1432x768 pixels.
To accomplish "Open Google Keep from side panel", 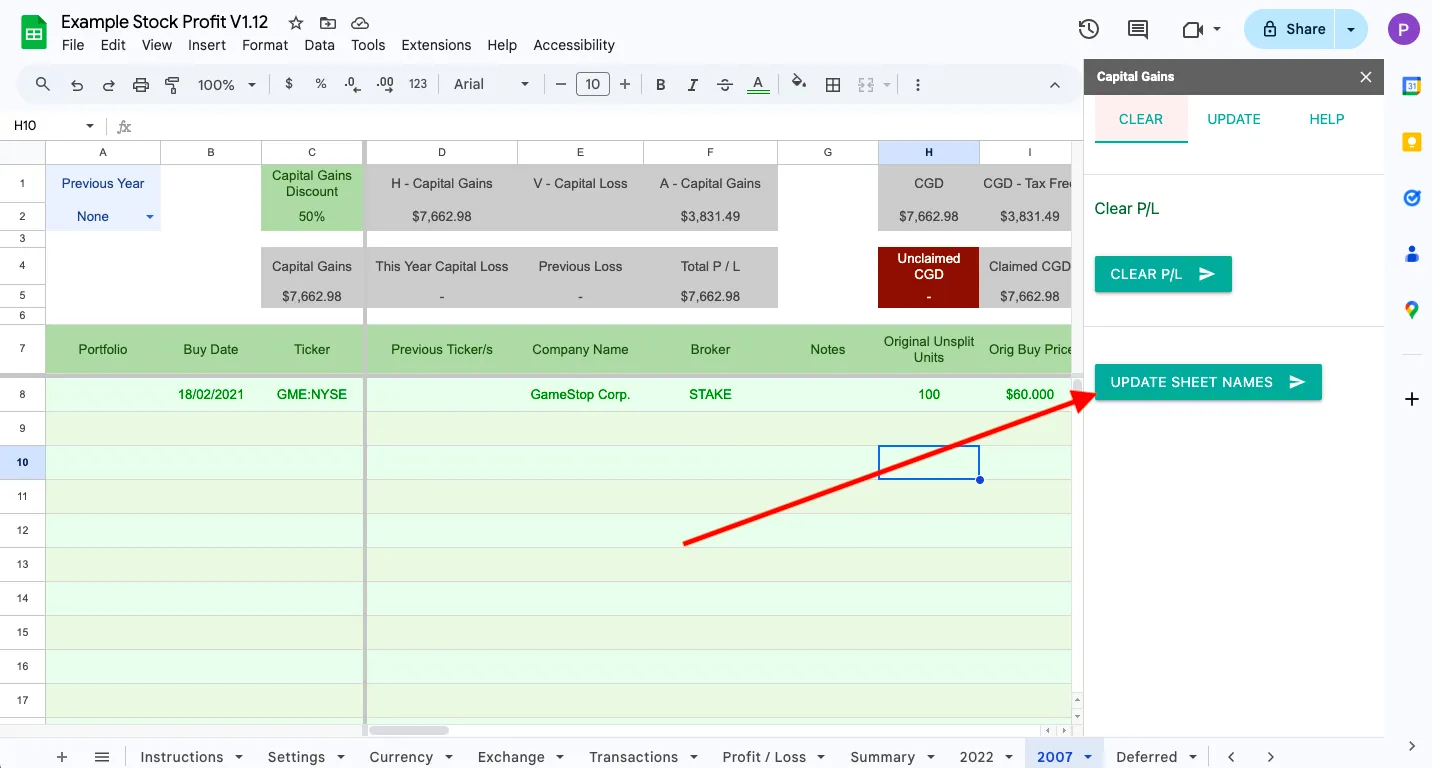I will tap(1411, 142).
